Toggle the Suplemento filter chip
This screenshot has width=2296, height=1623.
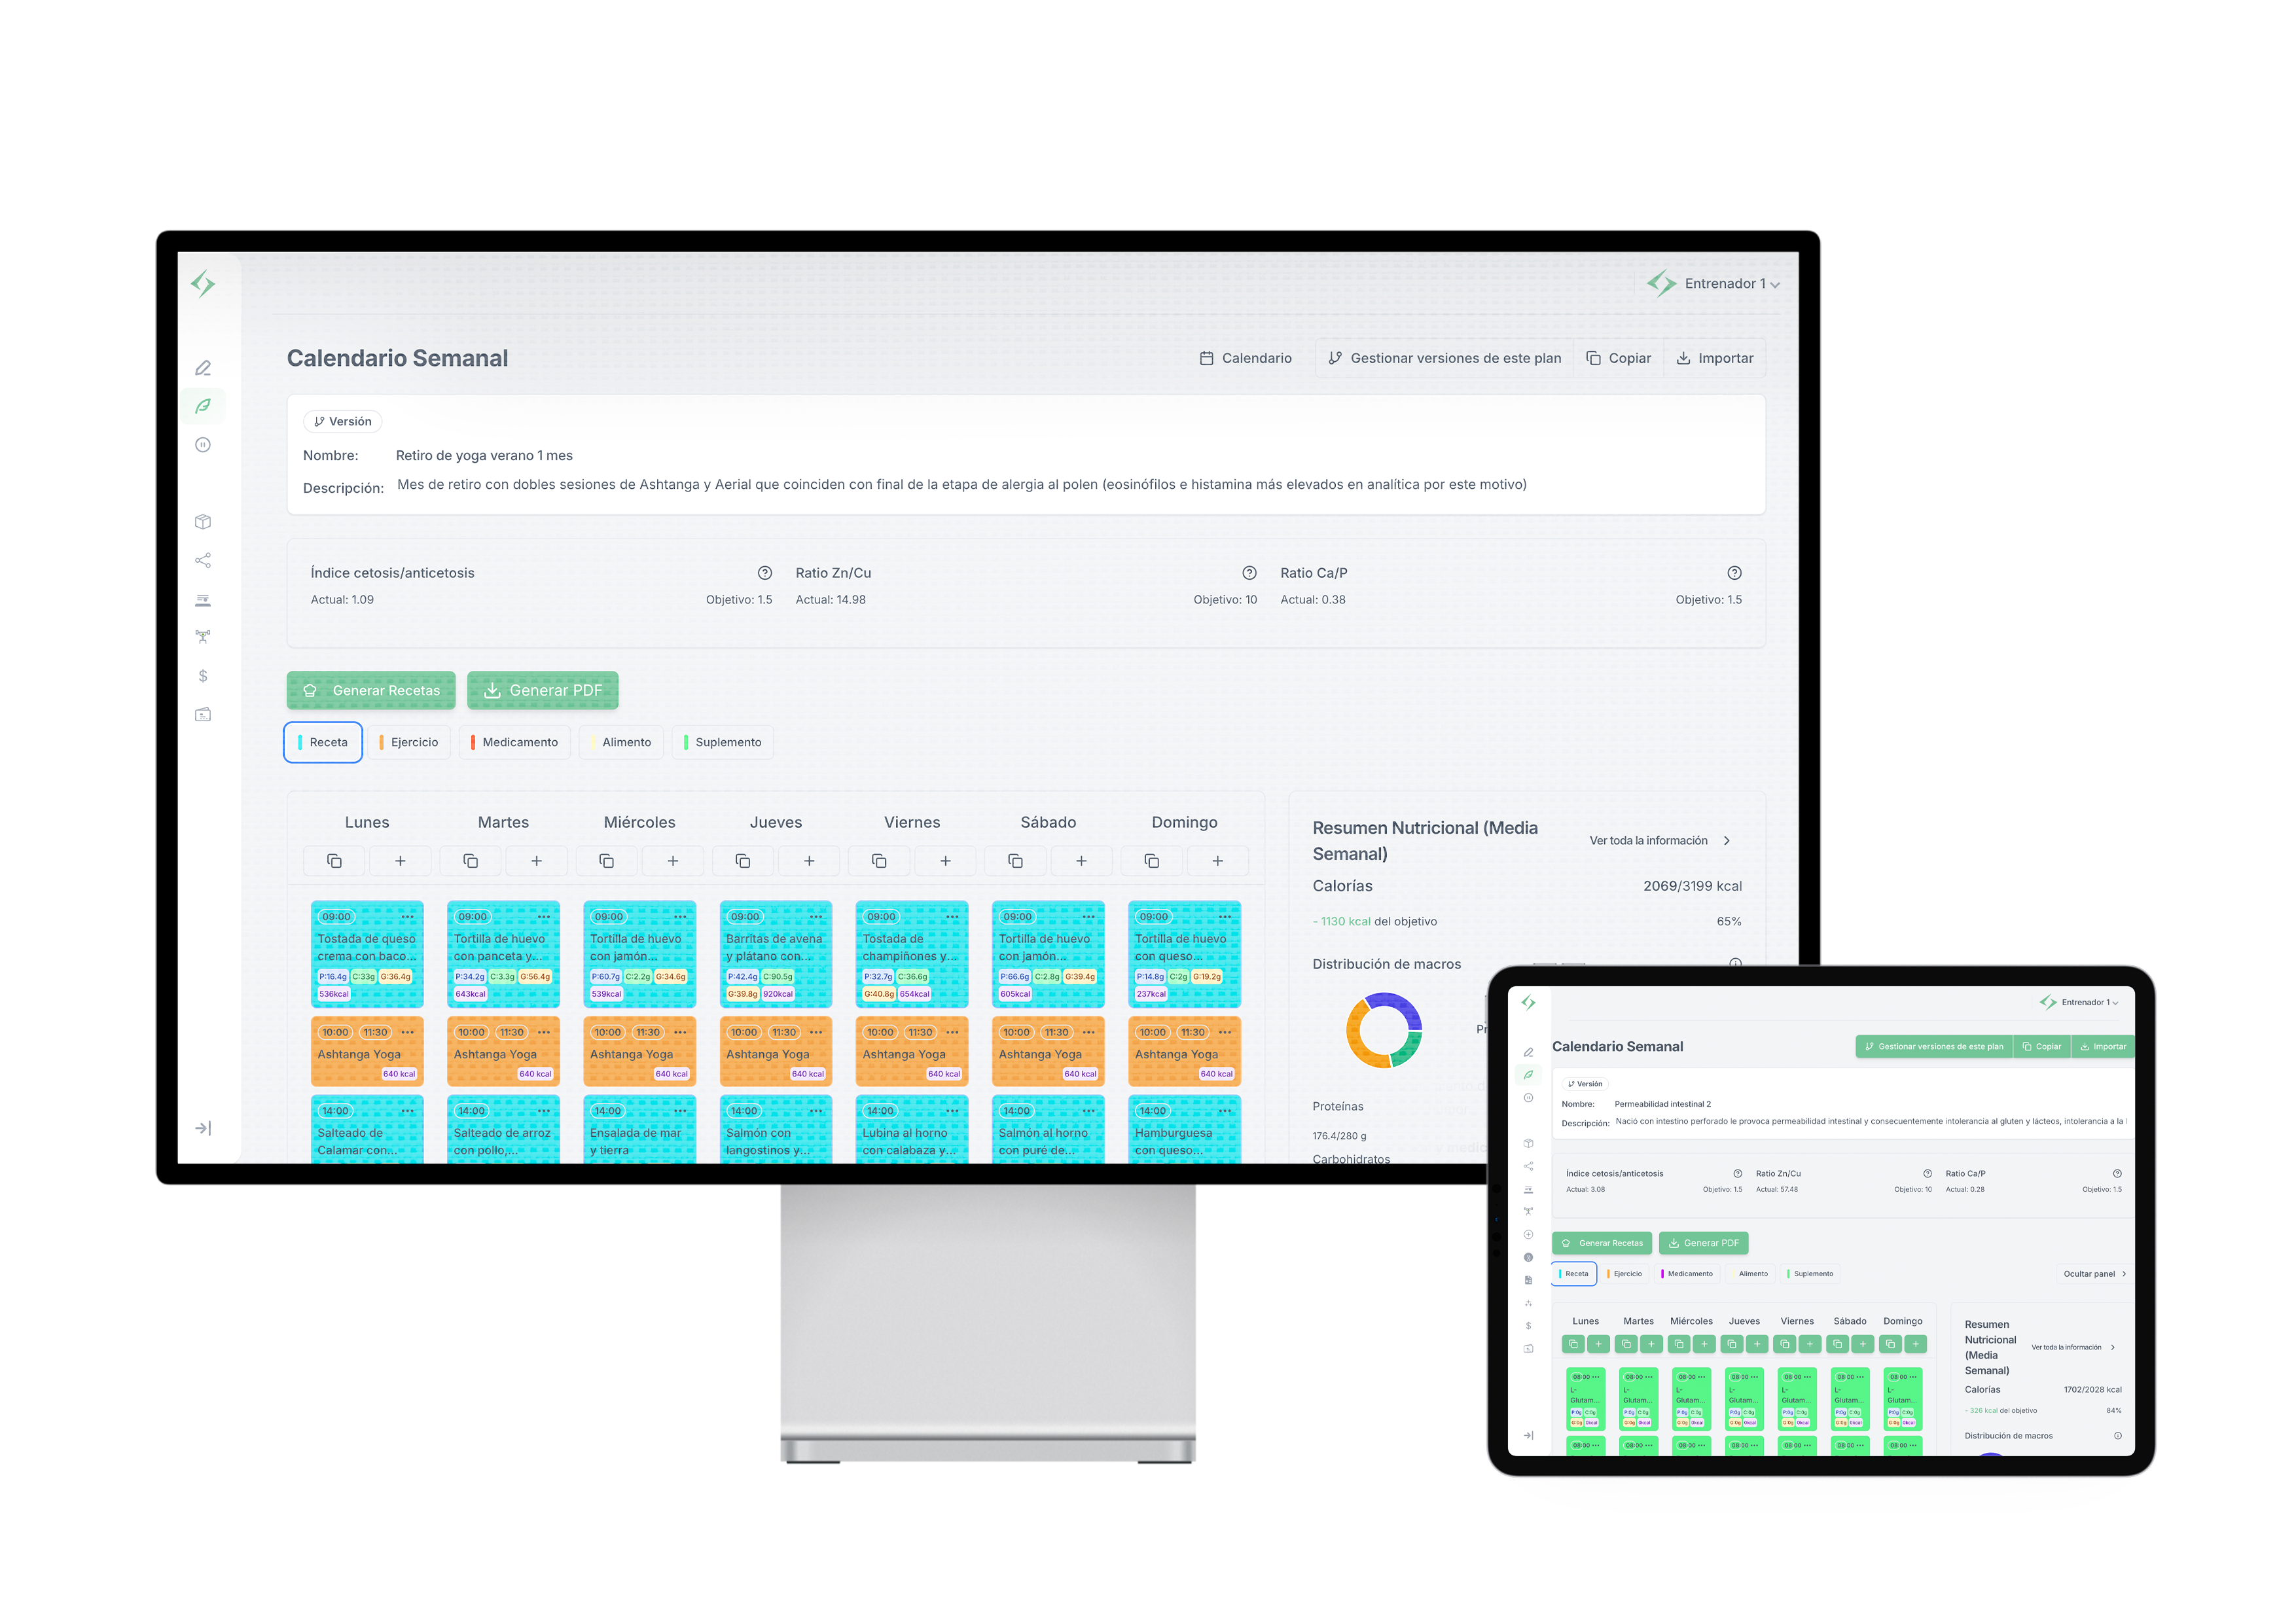tap(723, 742)
